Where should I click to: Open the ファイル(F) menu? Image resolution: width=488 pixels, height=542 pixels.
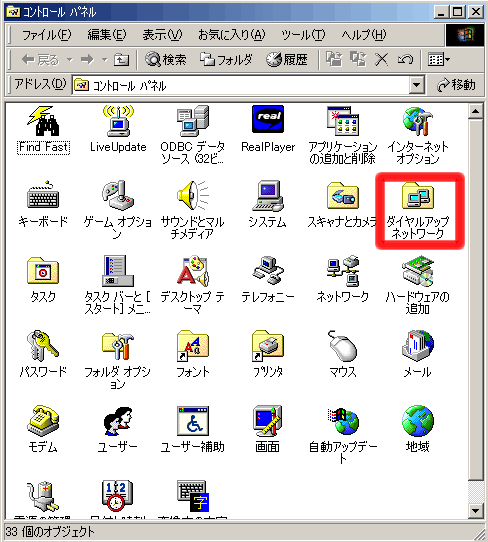coord(47,35)
